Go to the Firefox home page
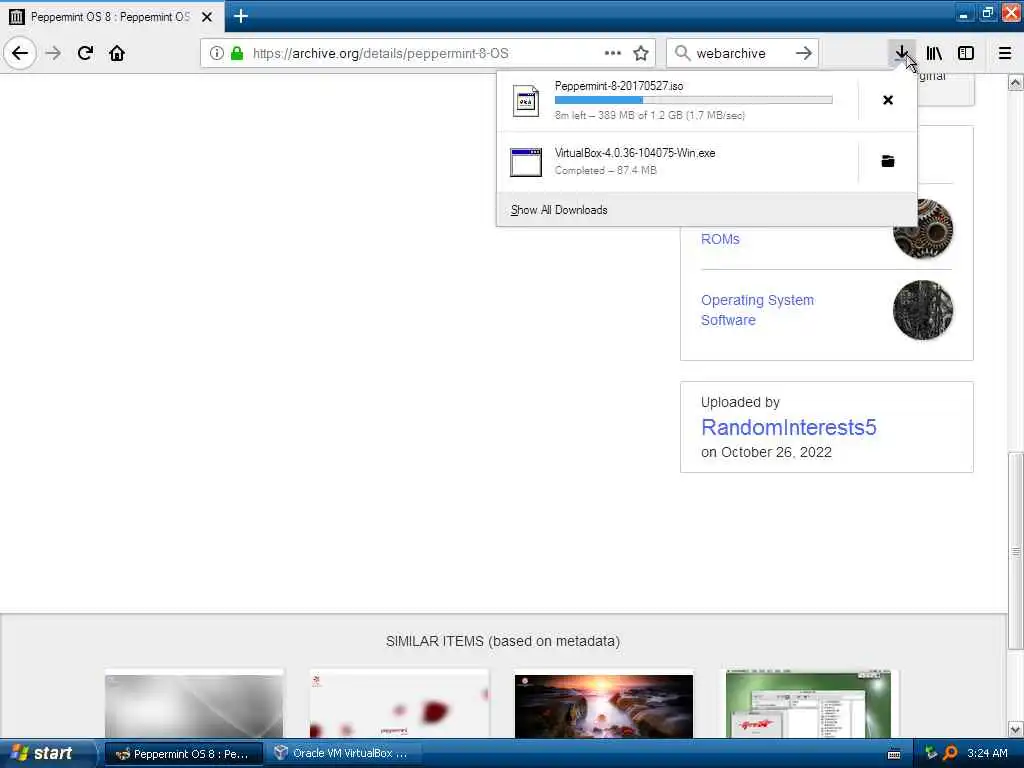The height and width of the screenshot is (768, 1024). point(117,53)
